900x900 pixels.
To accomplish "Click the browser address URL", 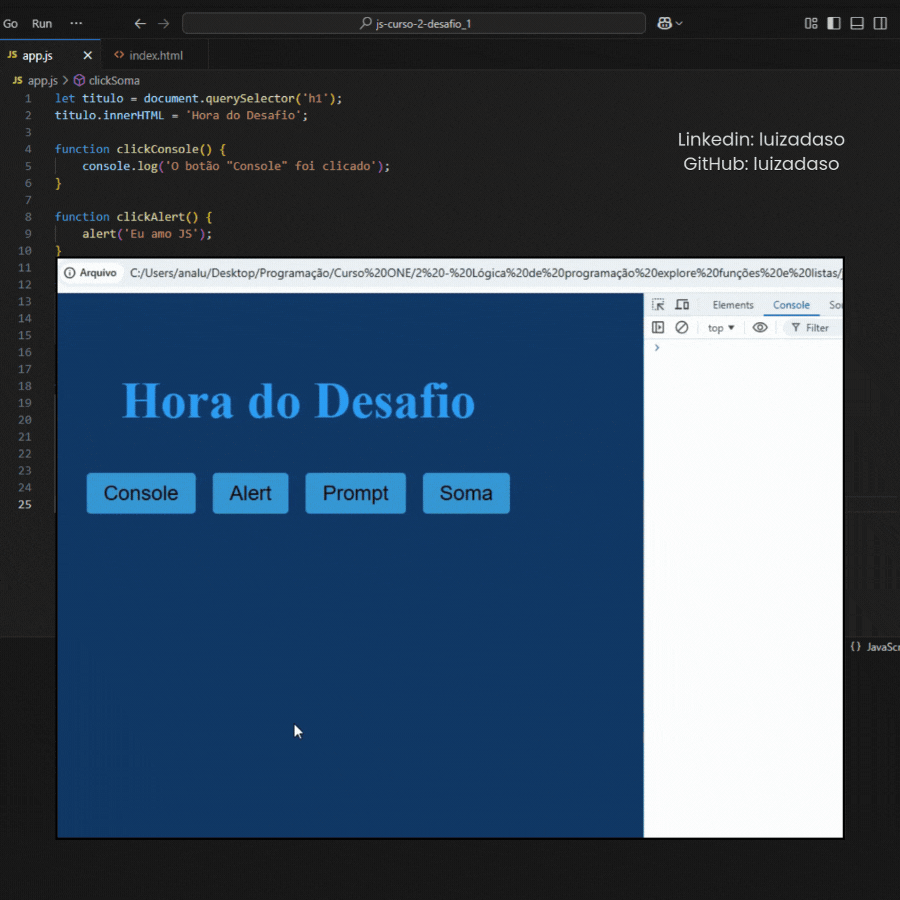I will [486, 273].
